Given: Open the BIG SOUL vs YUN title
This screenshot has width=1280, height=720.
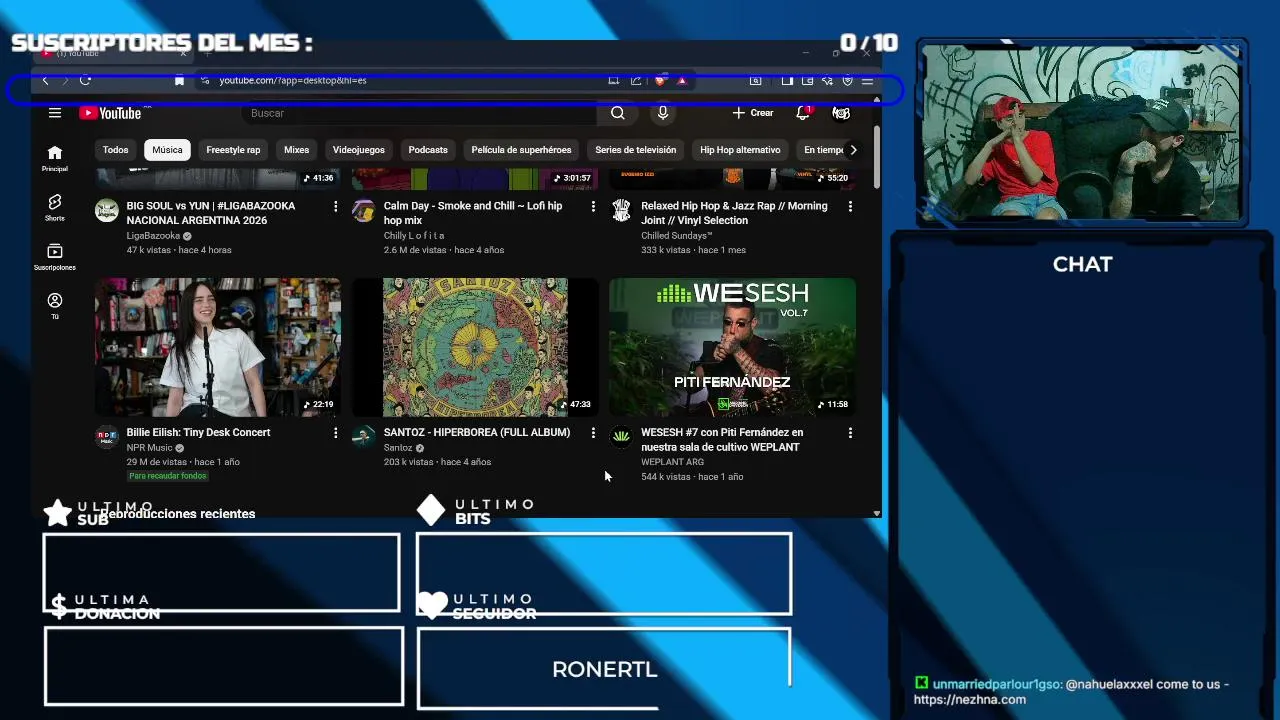Looking at the screenshot, I should [x=211, y=213].
